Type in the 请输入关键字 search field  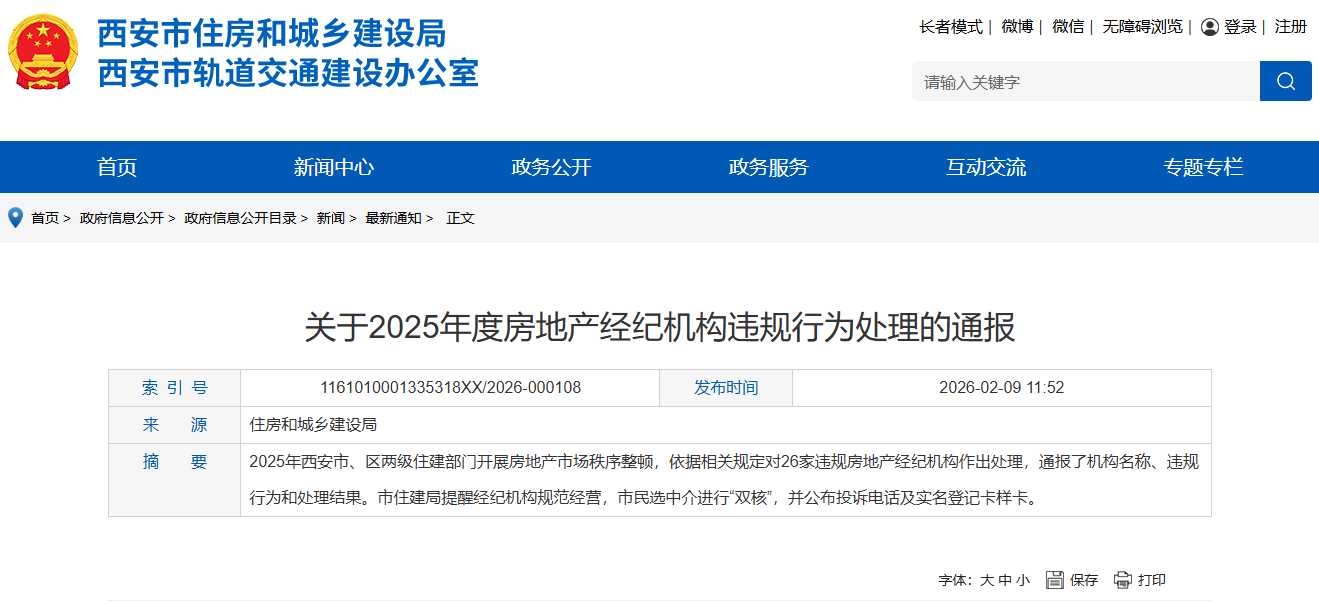(x=1085, y=81)
